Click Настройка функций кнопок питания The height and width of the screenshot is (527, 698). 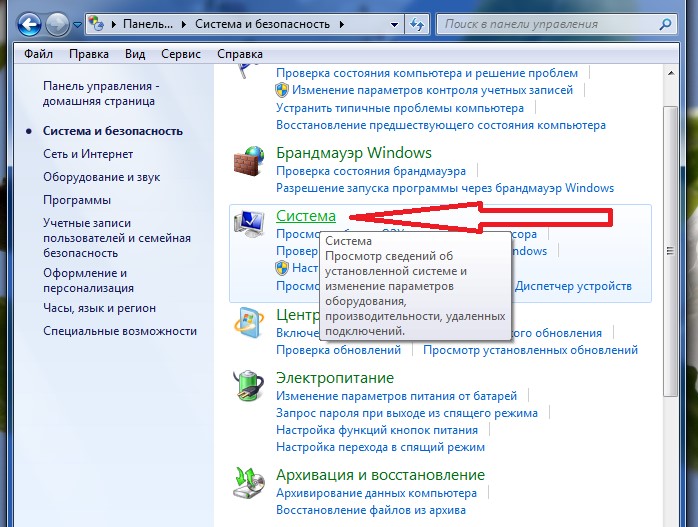click(x=377, y=430)
